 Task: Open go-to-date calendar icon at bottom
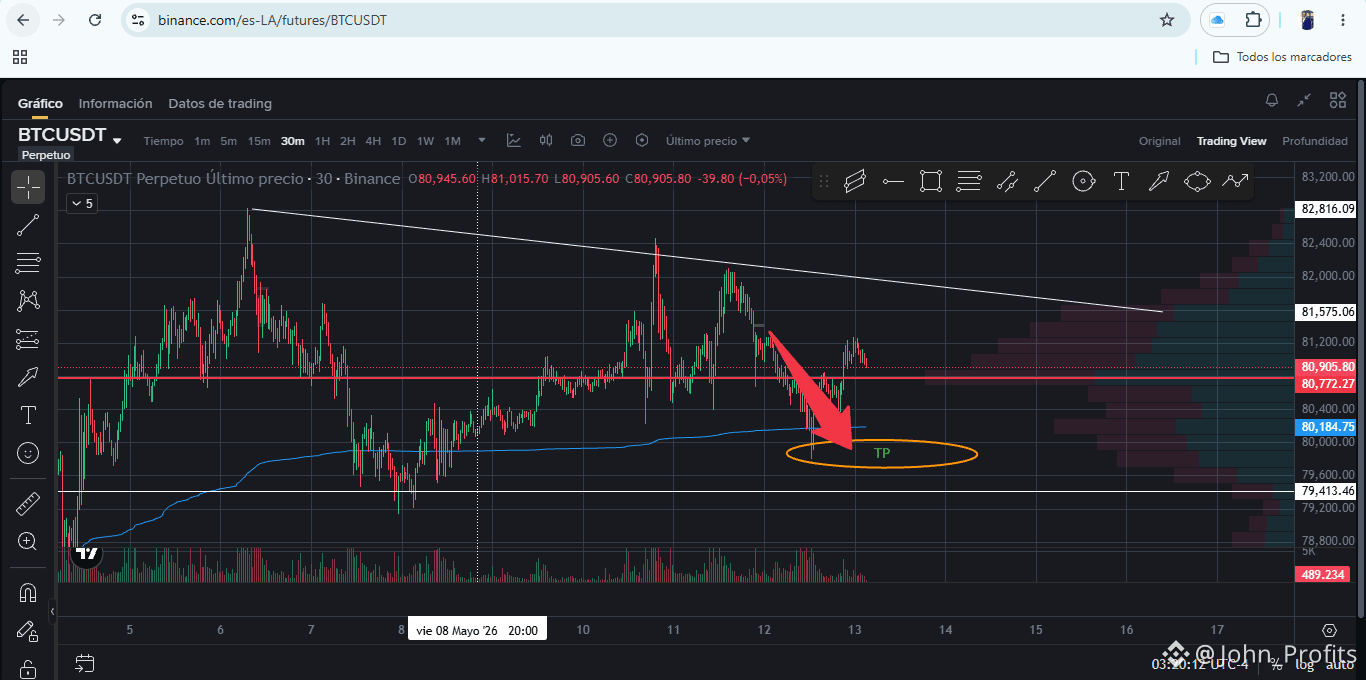point(85,662)
